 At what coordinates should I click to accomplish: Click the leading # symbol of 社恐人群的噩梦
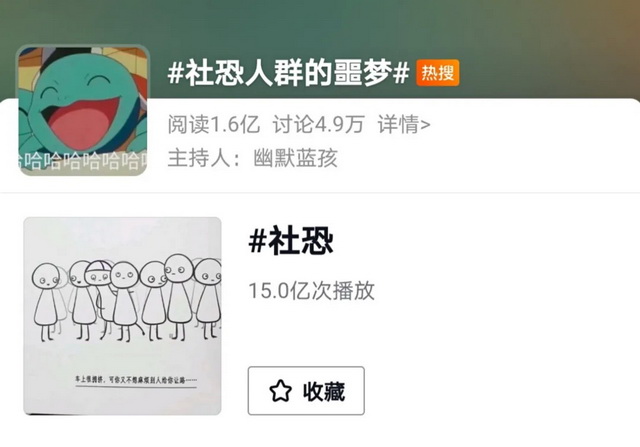[x=176, y=73]
